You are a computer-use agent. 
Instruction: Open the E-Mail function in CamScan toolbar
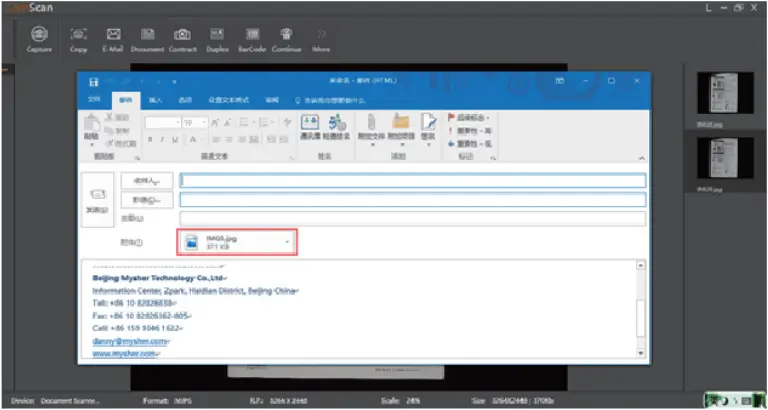[x=114, y=34]
